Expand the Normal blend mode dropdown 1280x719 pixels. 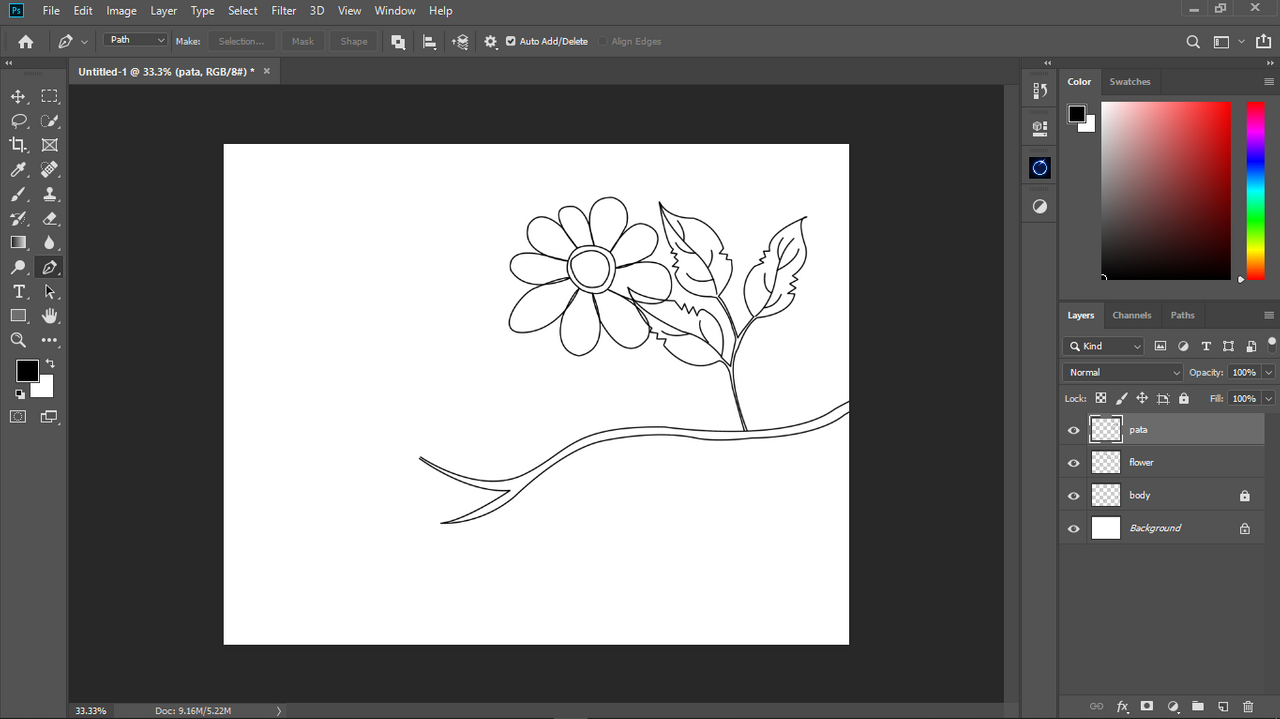[x=1123, y=372]
